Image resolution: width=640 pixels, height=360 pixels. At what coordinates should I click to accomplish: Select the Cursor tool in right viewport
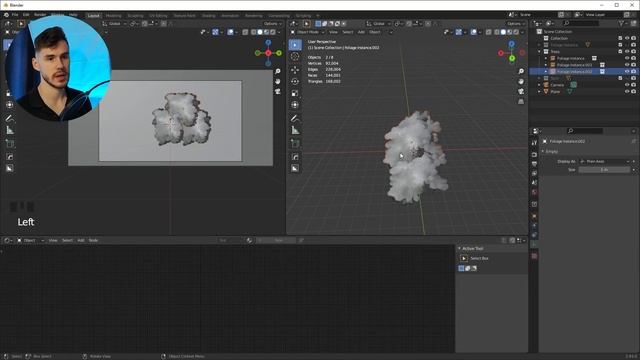pos(295,56)
